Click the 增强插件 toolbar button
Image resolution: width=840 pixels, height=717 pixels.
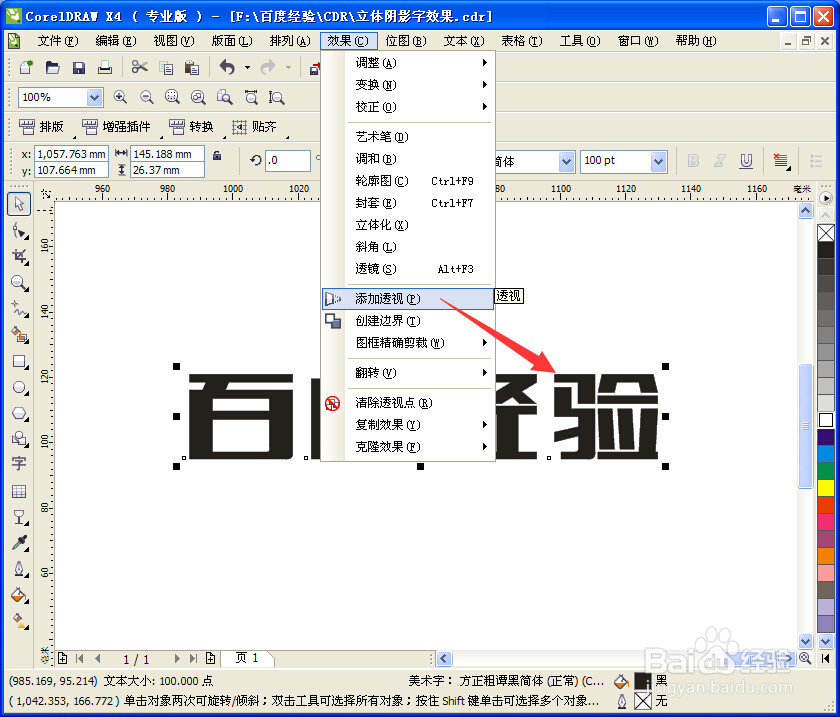tap(116, 127)
